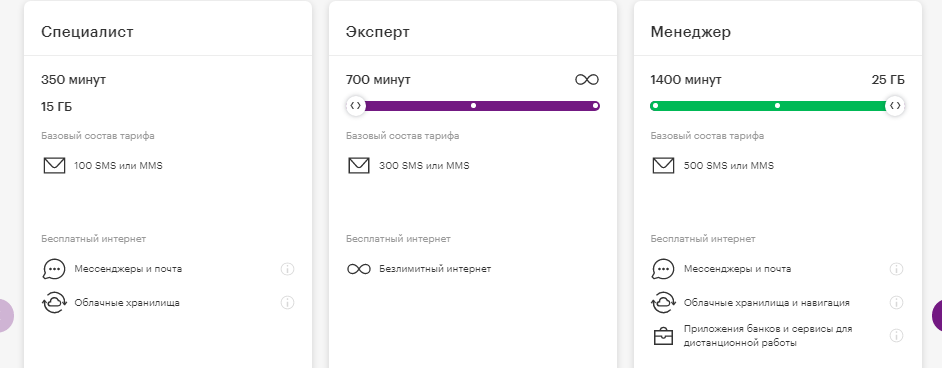Image resolution: width=942 pixels, height=368 pixels.
Task: Click the envelope icon for 500 SMS или MMS
Action: [663, 166]
